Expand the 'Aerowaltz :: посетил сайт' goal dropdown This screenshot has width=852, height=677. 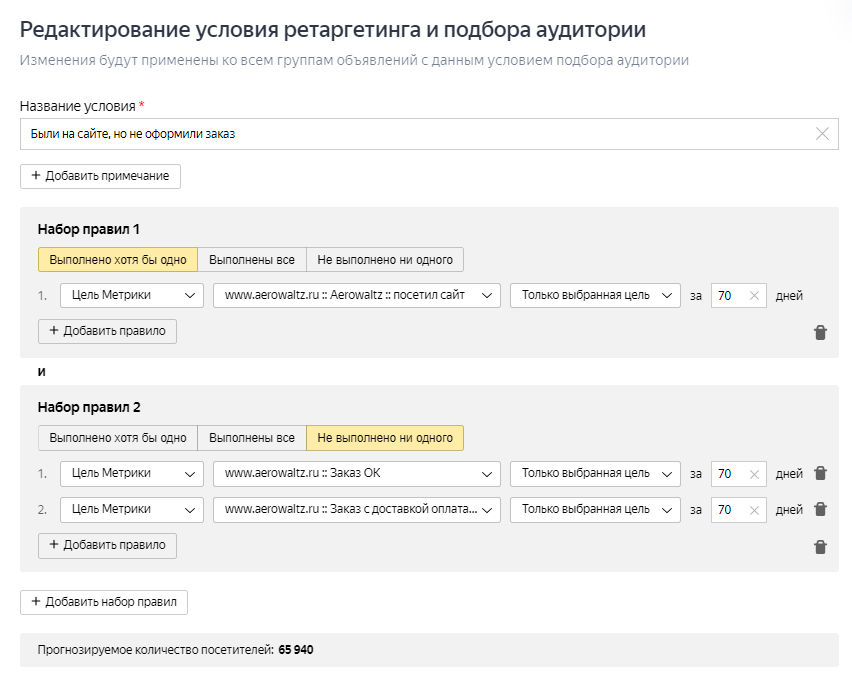[x=356, y=296]
